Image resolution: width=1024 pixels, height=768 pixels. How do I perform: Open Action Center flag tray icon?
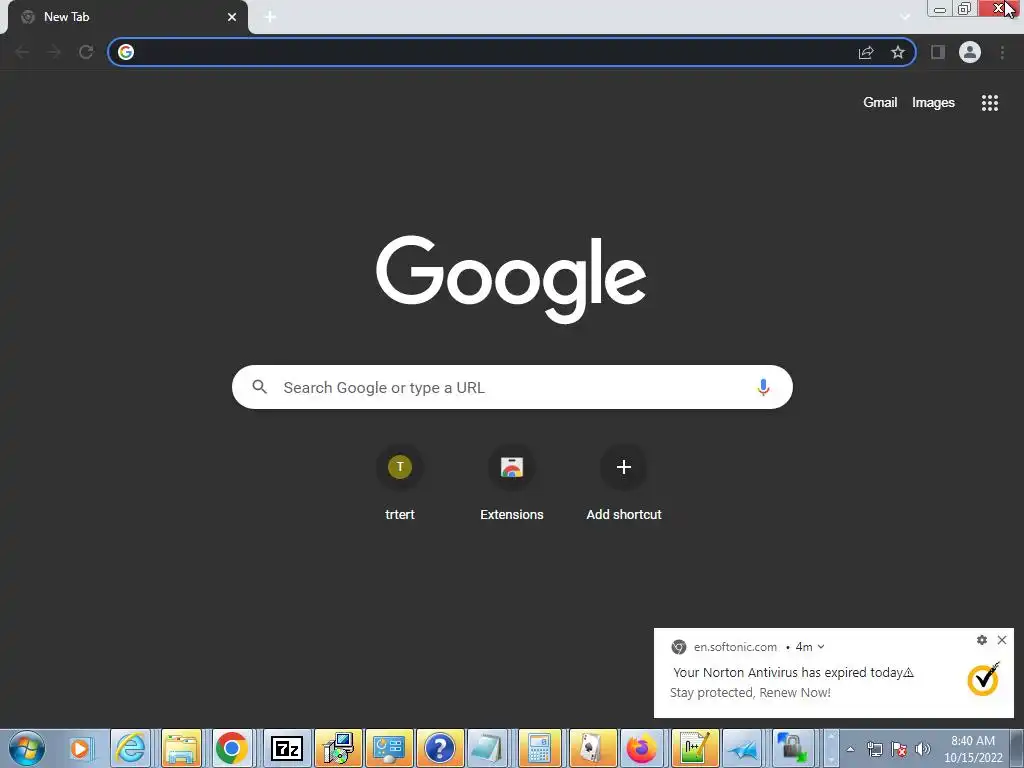[x=899, y=749]
